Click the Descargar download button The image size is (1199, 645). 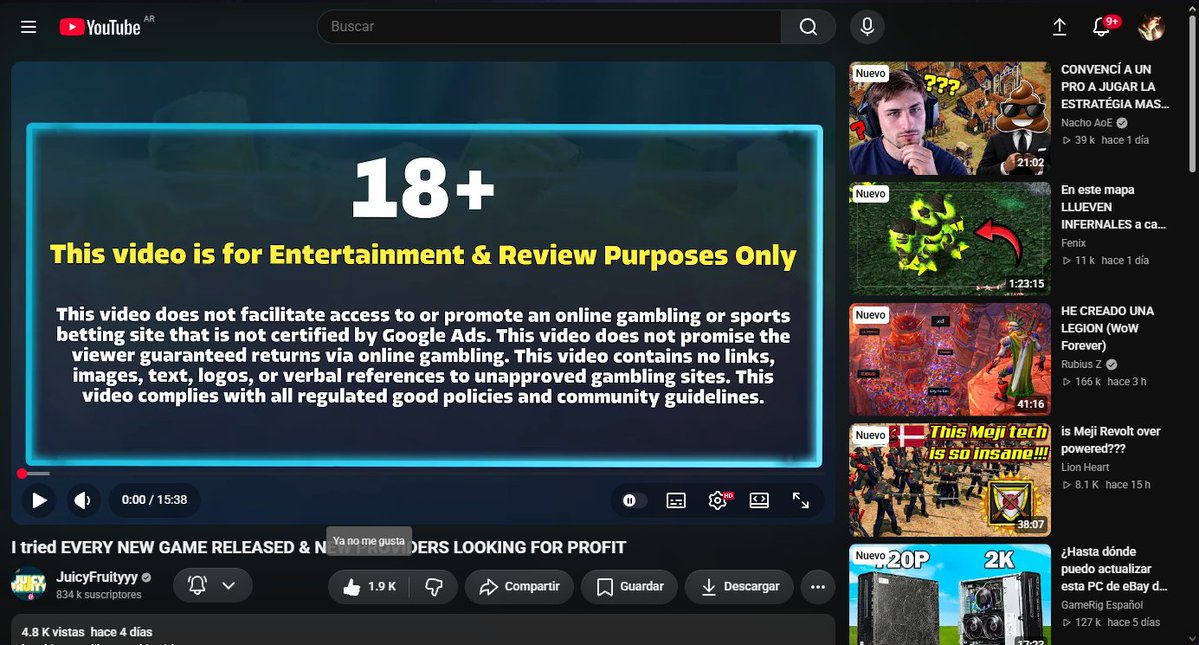[739, 586]
